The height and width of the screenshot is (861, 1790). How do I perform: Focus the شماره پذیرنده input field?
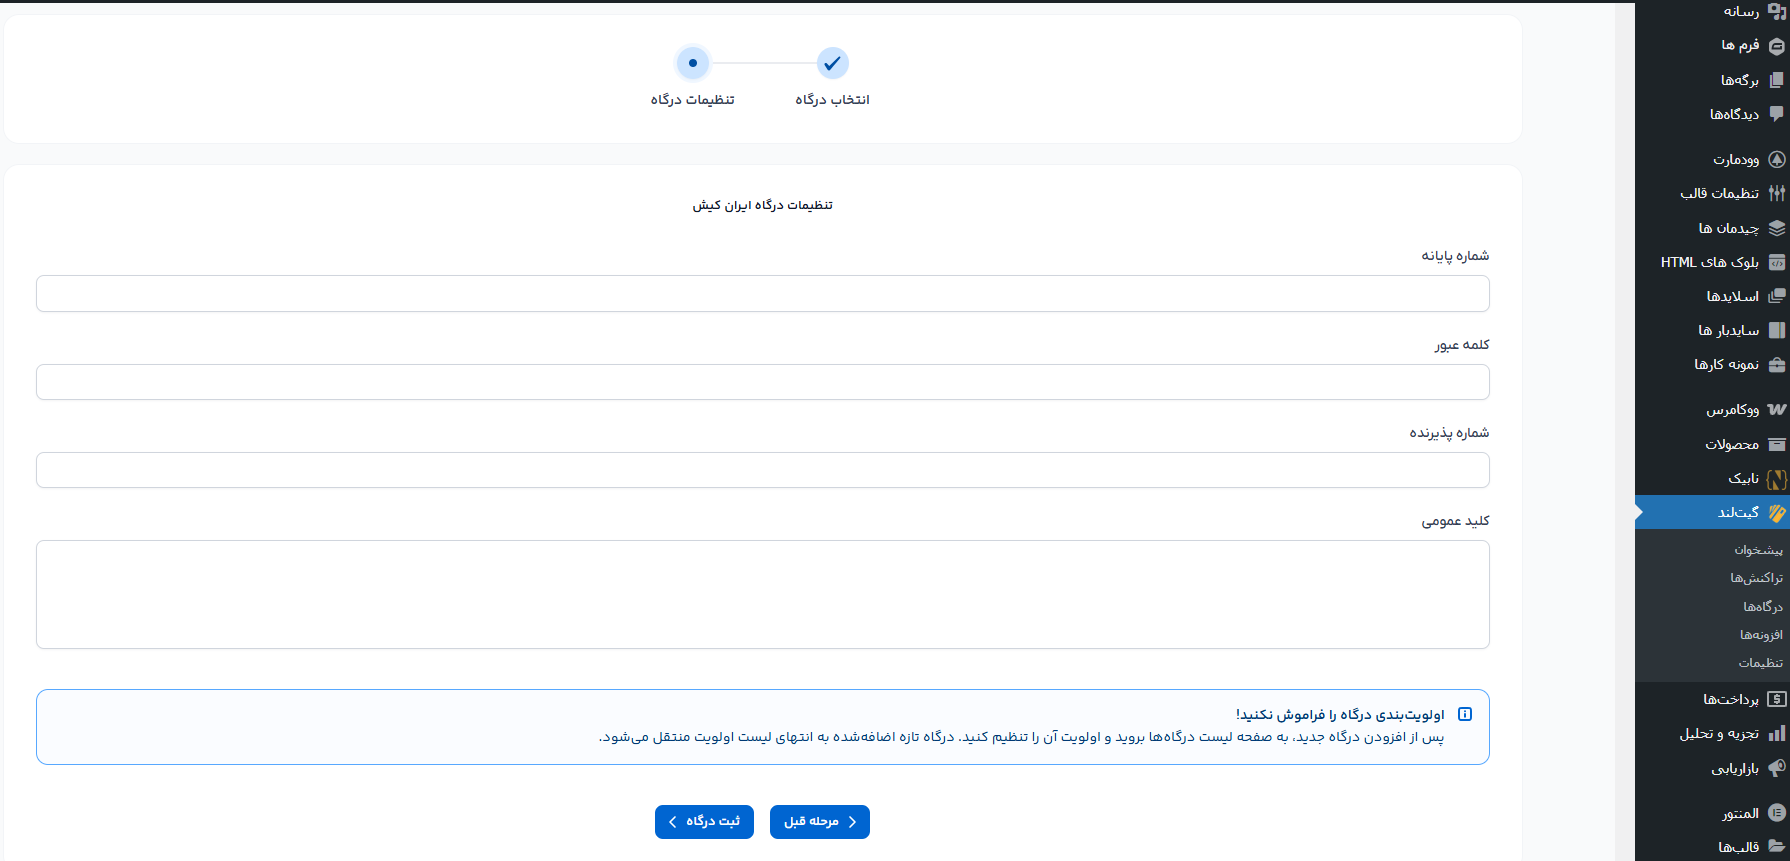pyautogui.click(x=763, y=470)
